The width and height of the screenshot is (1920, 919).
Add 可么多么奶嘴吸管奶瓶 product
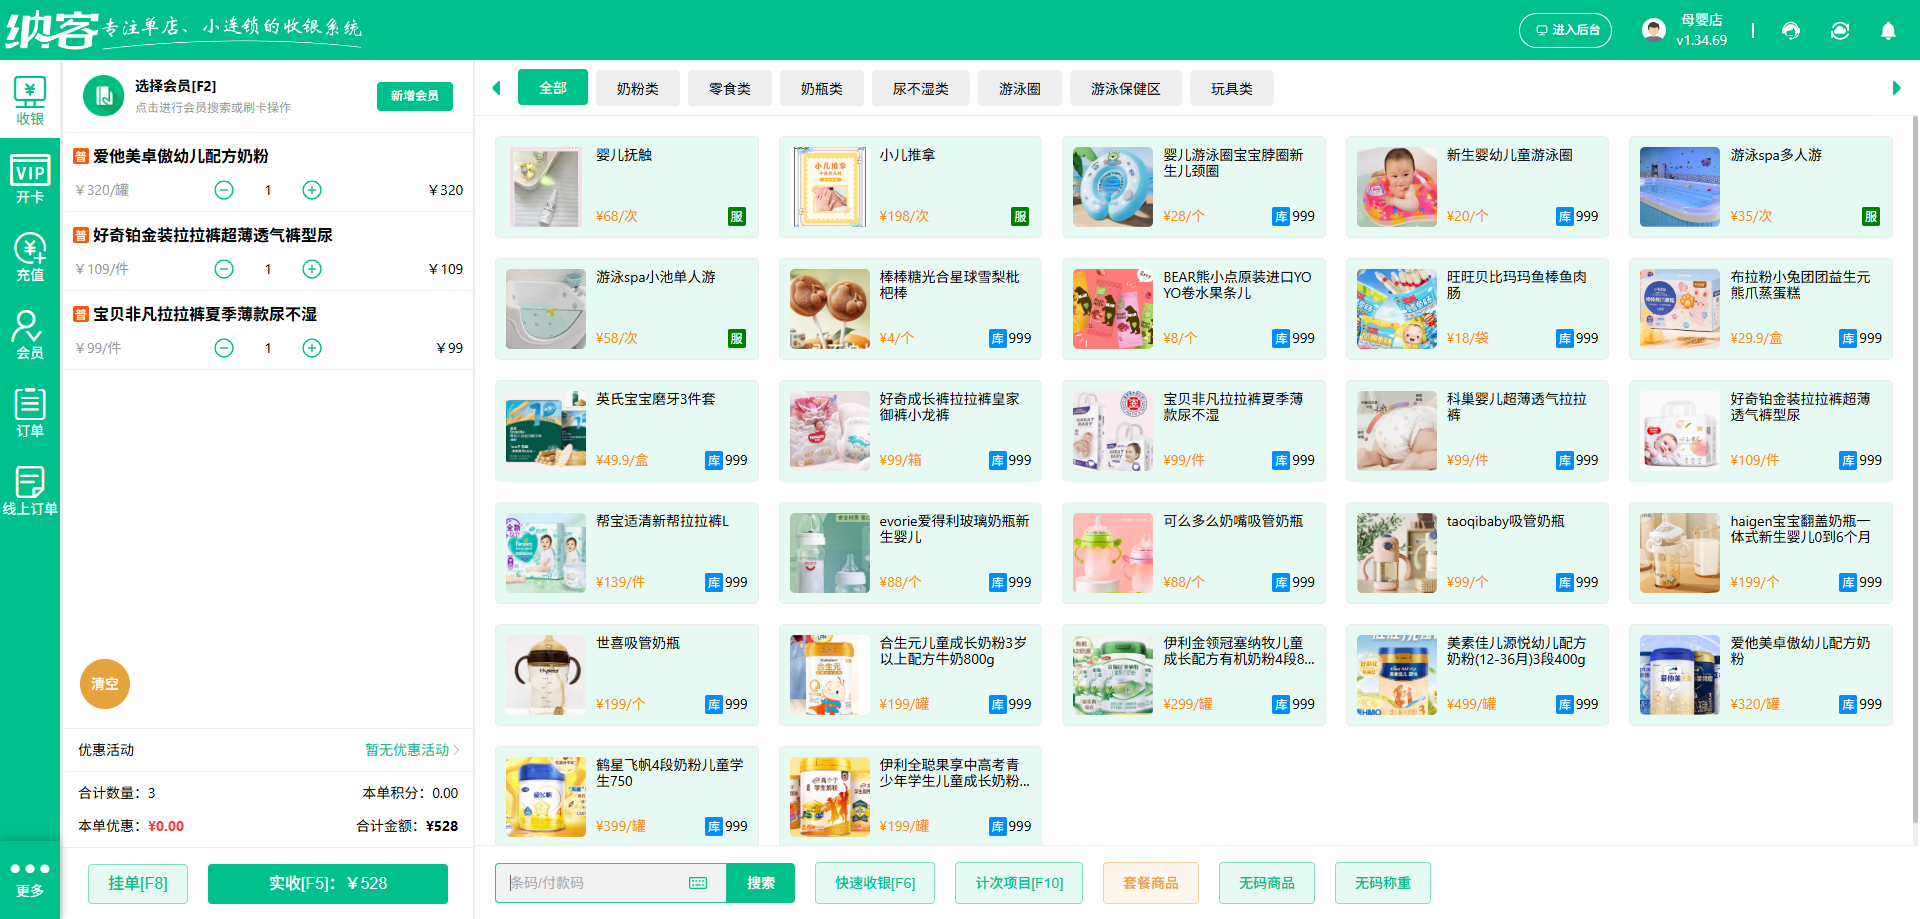tap(1194, 553)
